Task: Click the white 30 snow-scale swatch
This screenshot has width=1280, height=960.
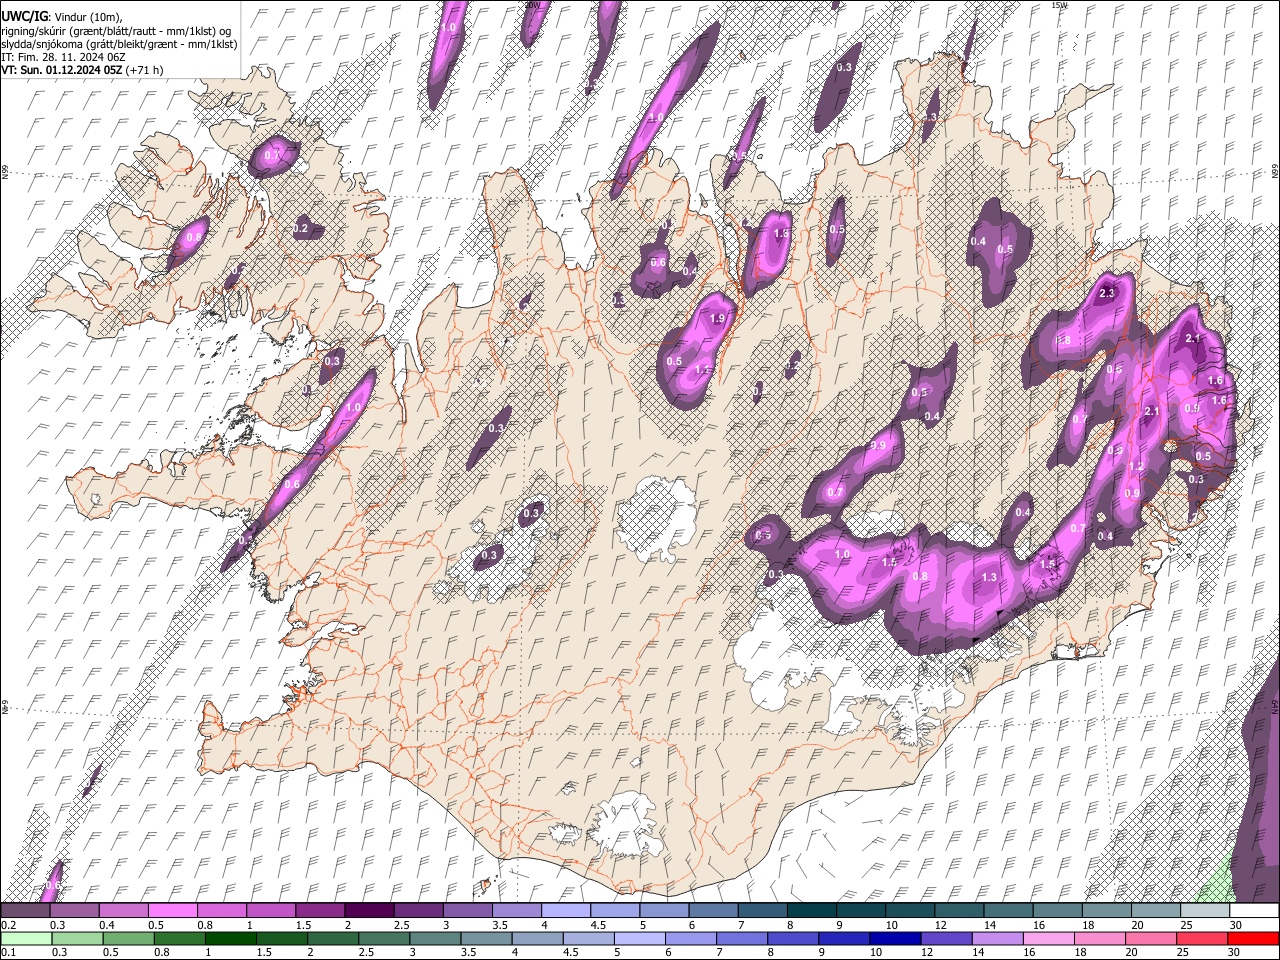Action: [1254, 910]
